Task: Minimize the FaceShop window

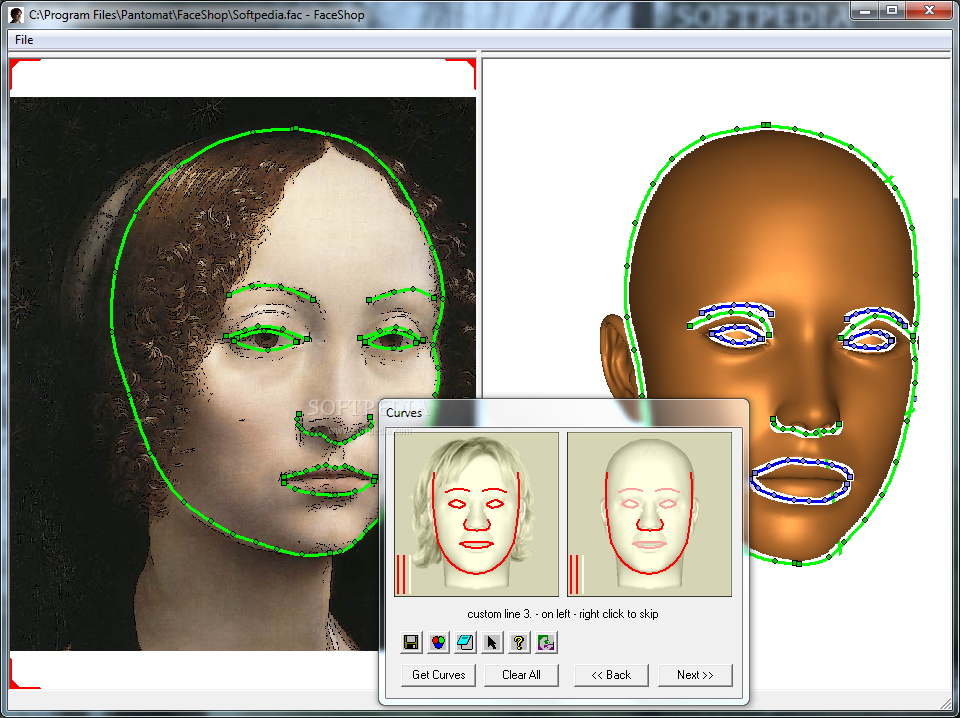Action: pyautogui.click(x=866, y=10)
